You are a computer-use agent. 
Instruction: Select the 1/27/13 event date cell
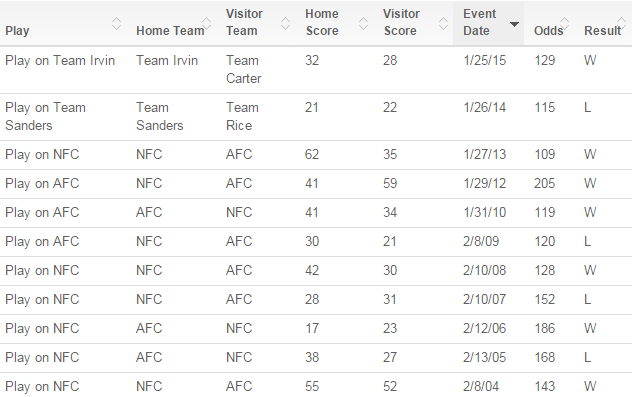point(484,154)
